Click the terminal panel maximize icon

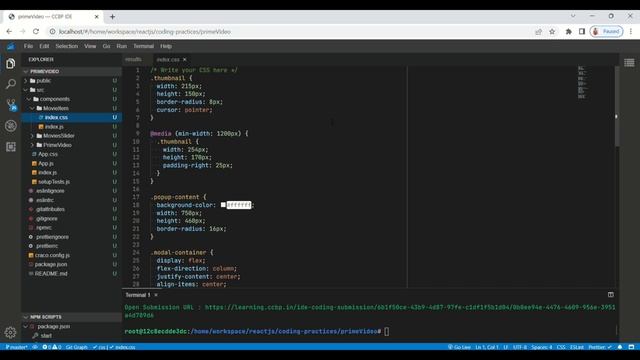click(611, 295)
